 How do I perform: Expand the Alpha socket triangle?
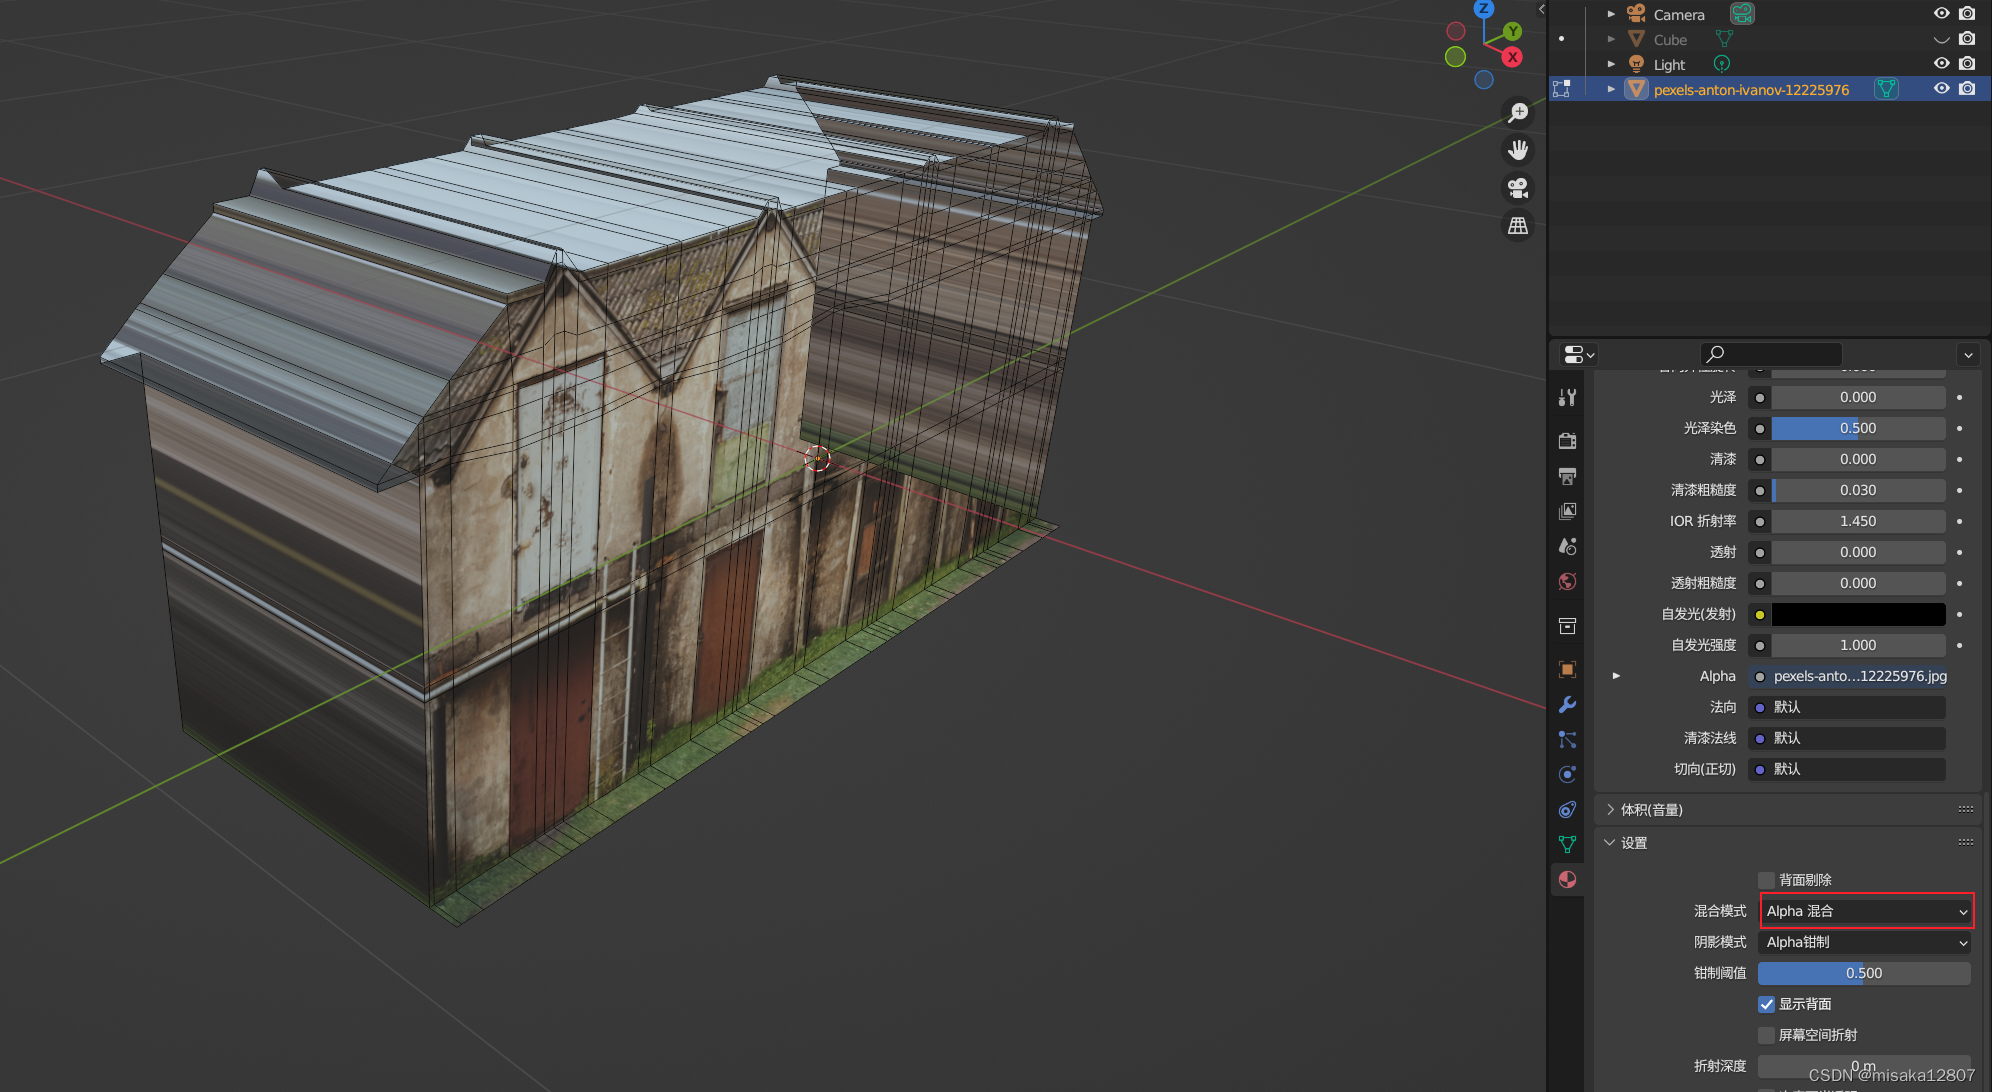pos(1616,676)
